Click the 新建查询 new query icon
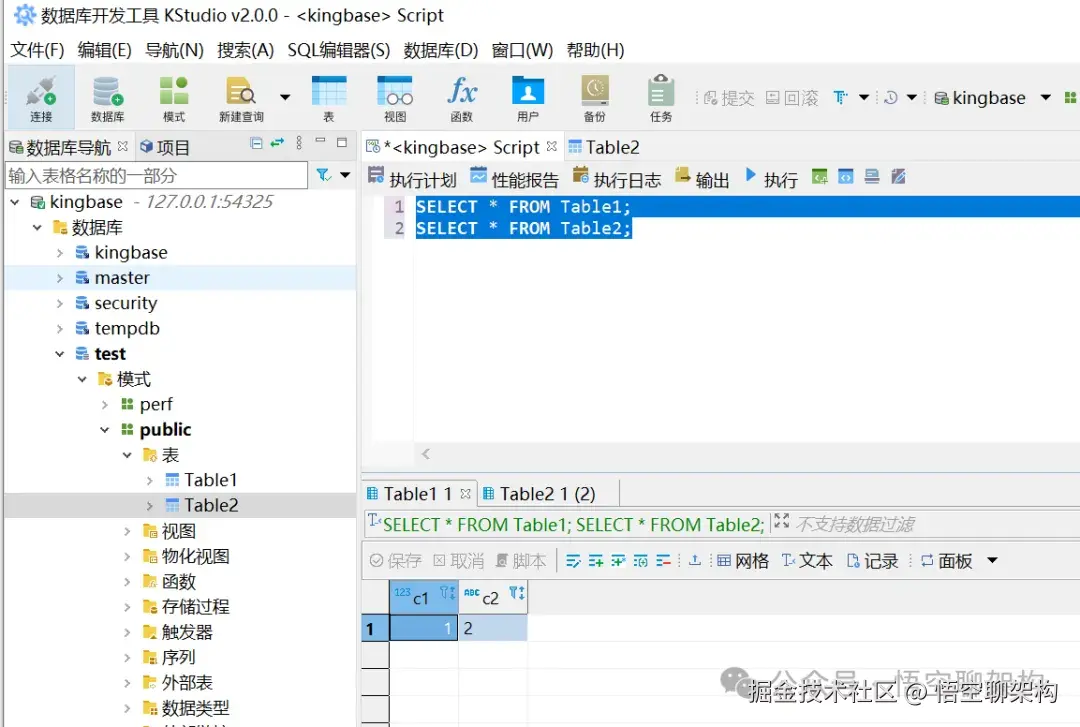This screenshot has height=727, width=1080. 241,99
